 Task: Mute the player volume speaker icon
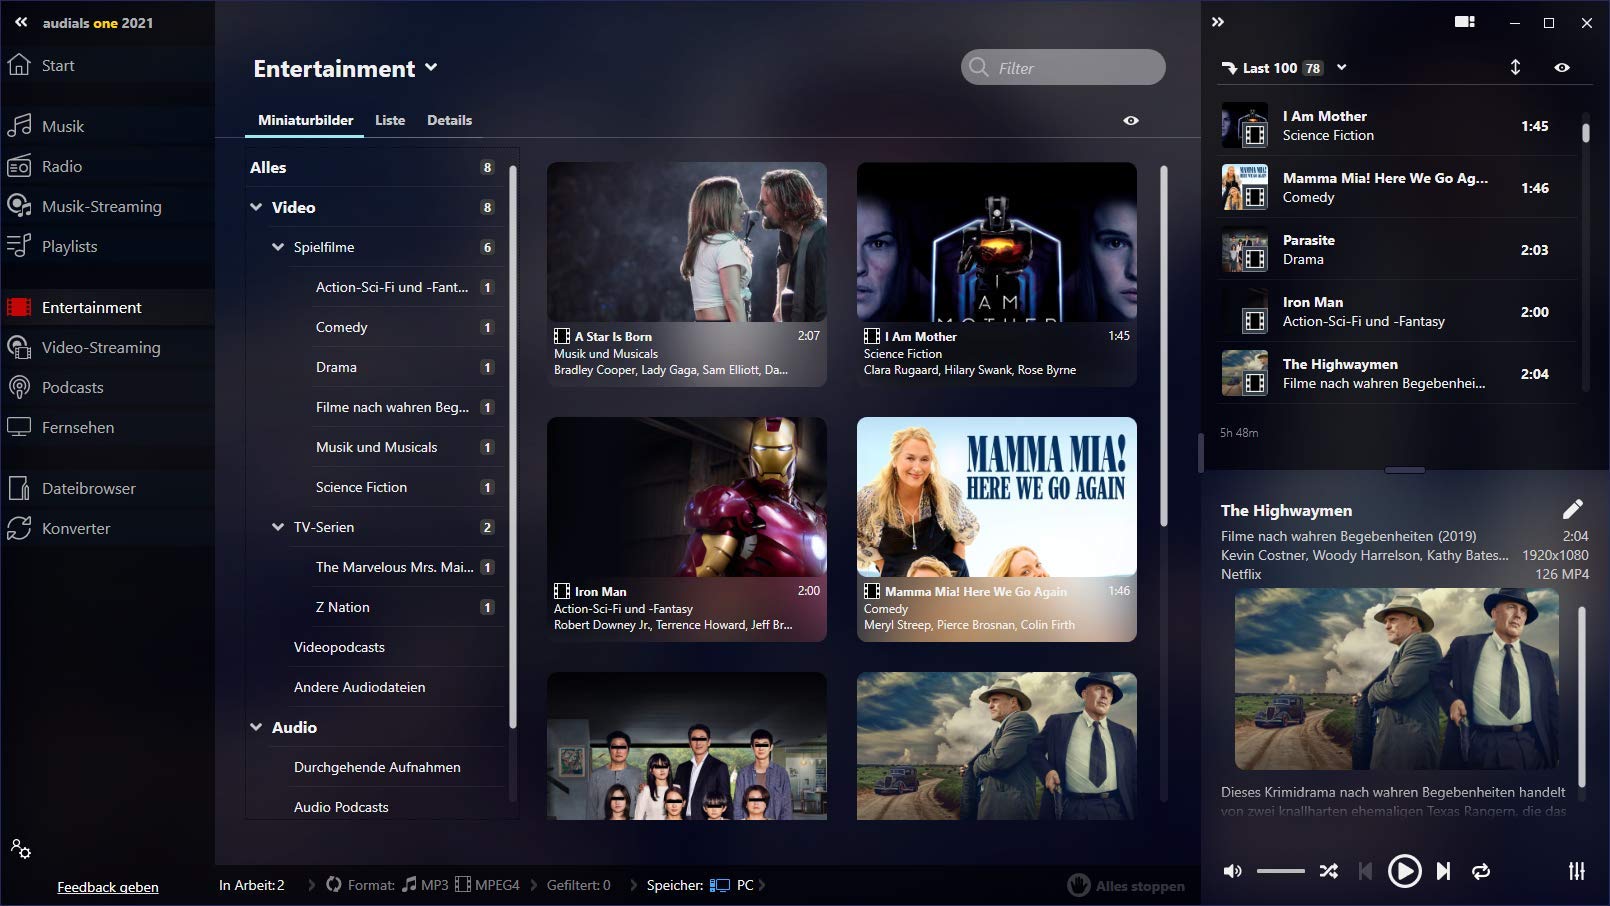[x=1233, y=871]
